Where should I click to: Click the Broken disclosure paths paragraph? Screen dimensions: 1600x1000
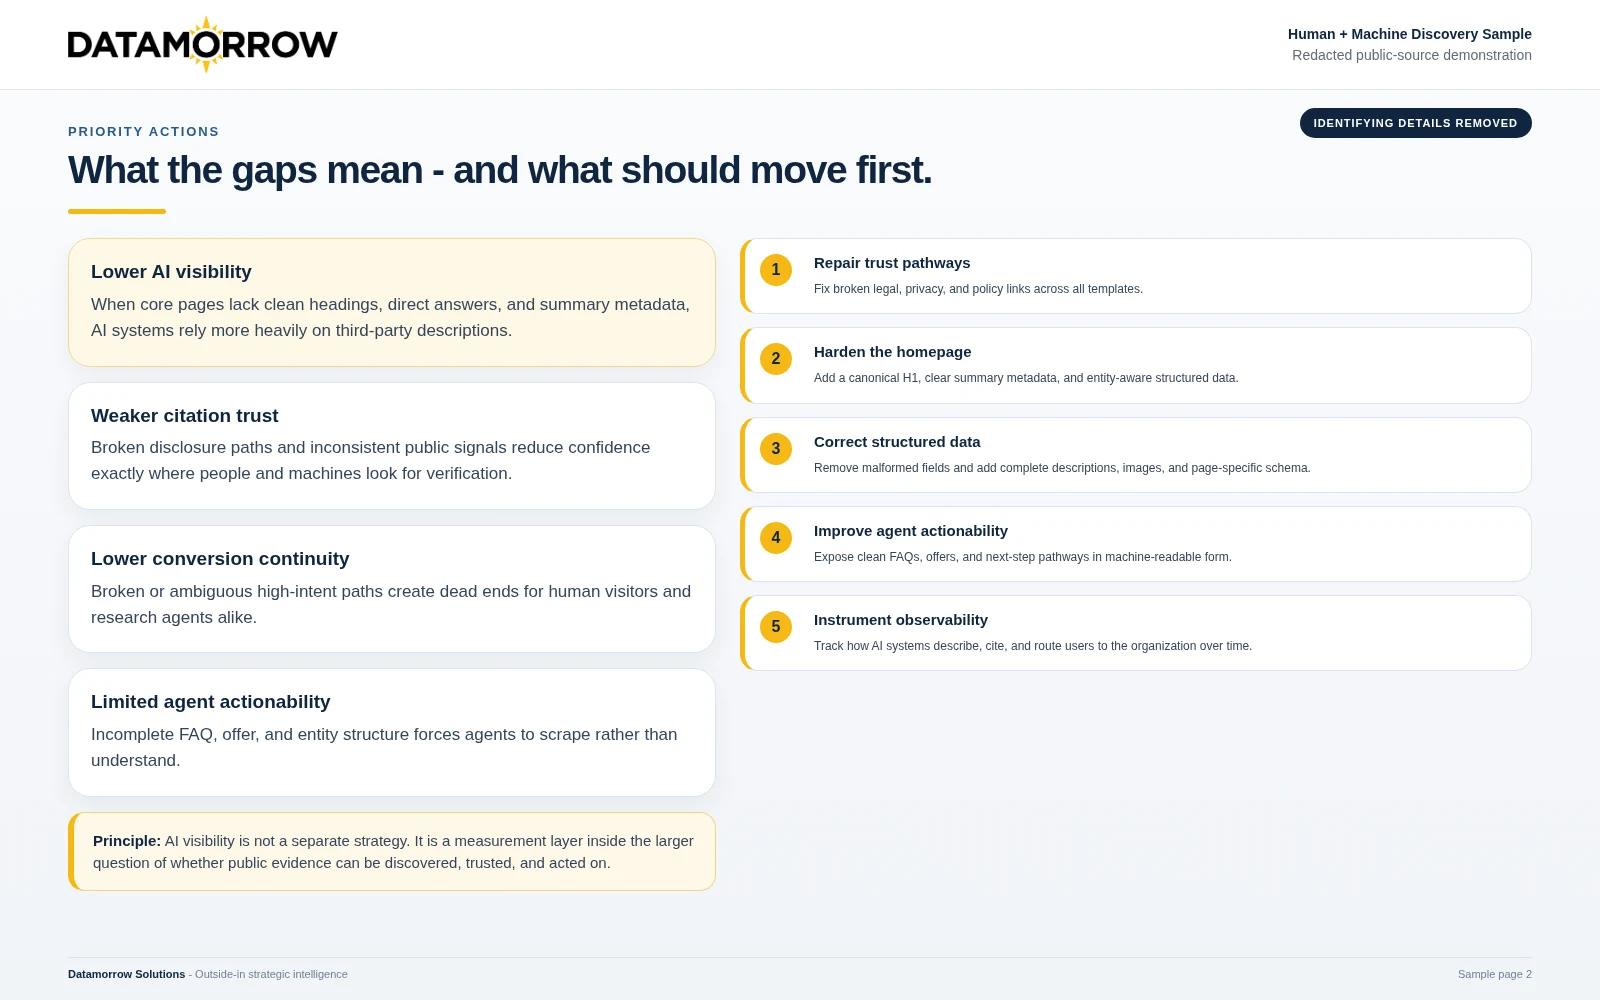pyautogui.click(x=371, y=461)
